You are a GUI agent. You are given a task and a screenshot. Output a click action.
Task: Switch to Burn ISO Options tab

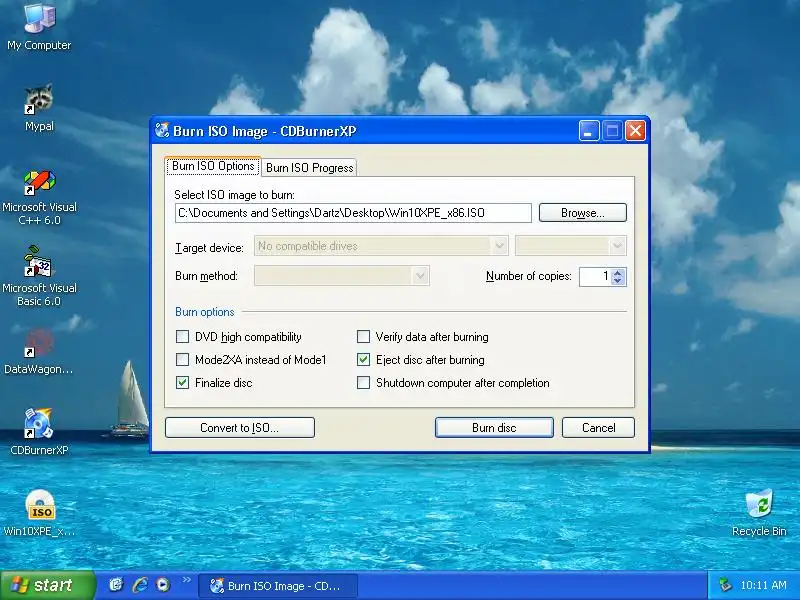tap(213, 166)
